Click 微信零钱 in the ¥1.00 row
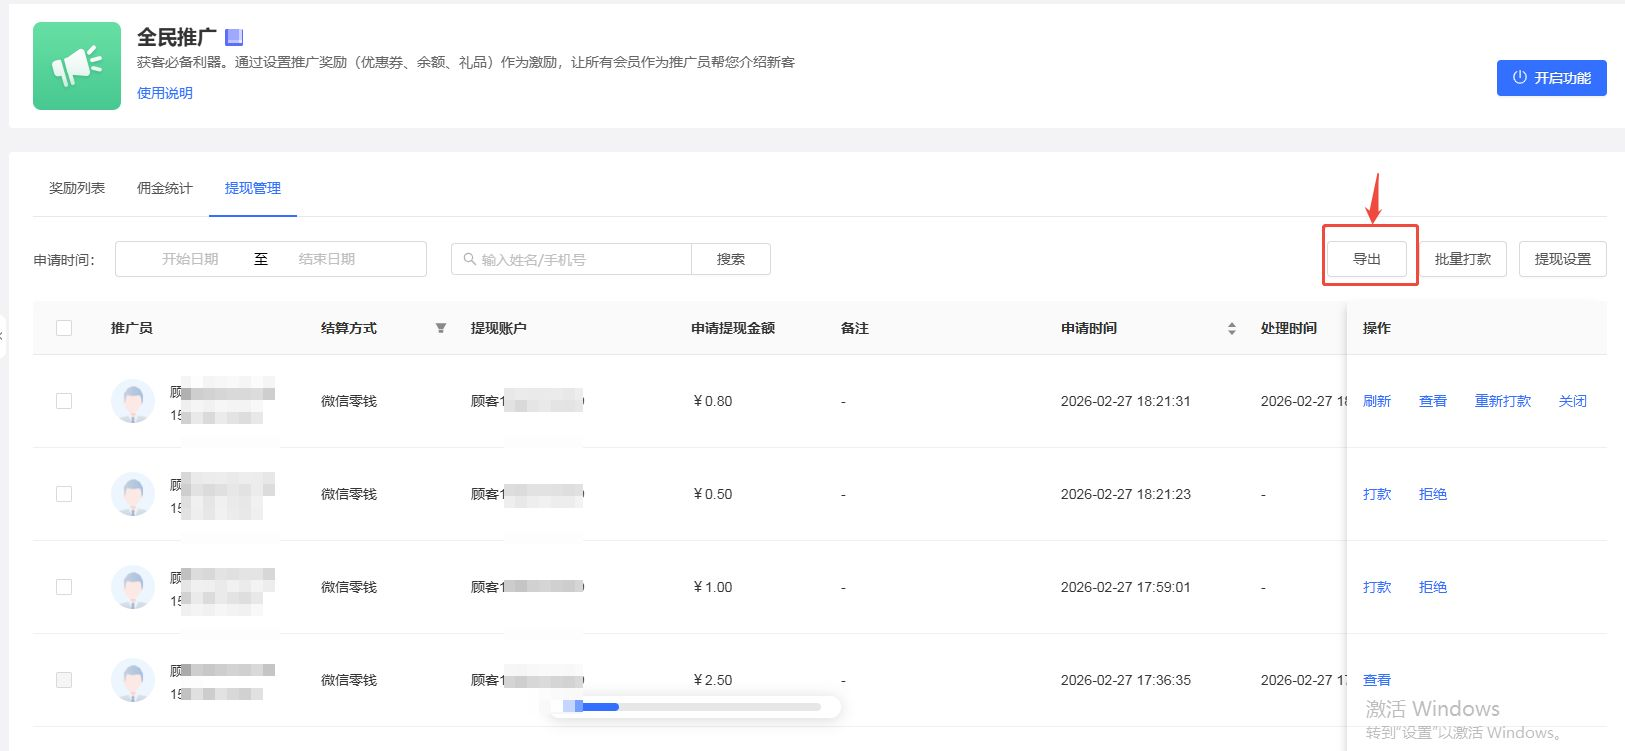The width and height of the screenshot is (1625, 751). point(349,587)
